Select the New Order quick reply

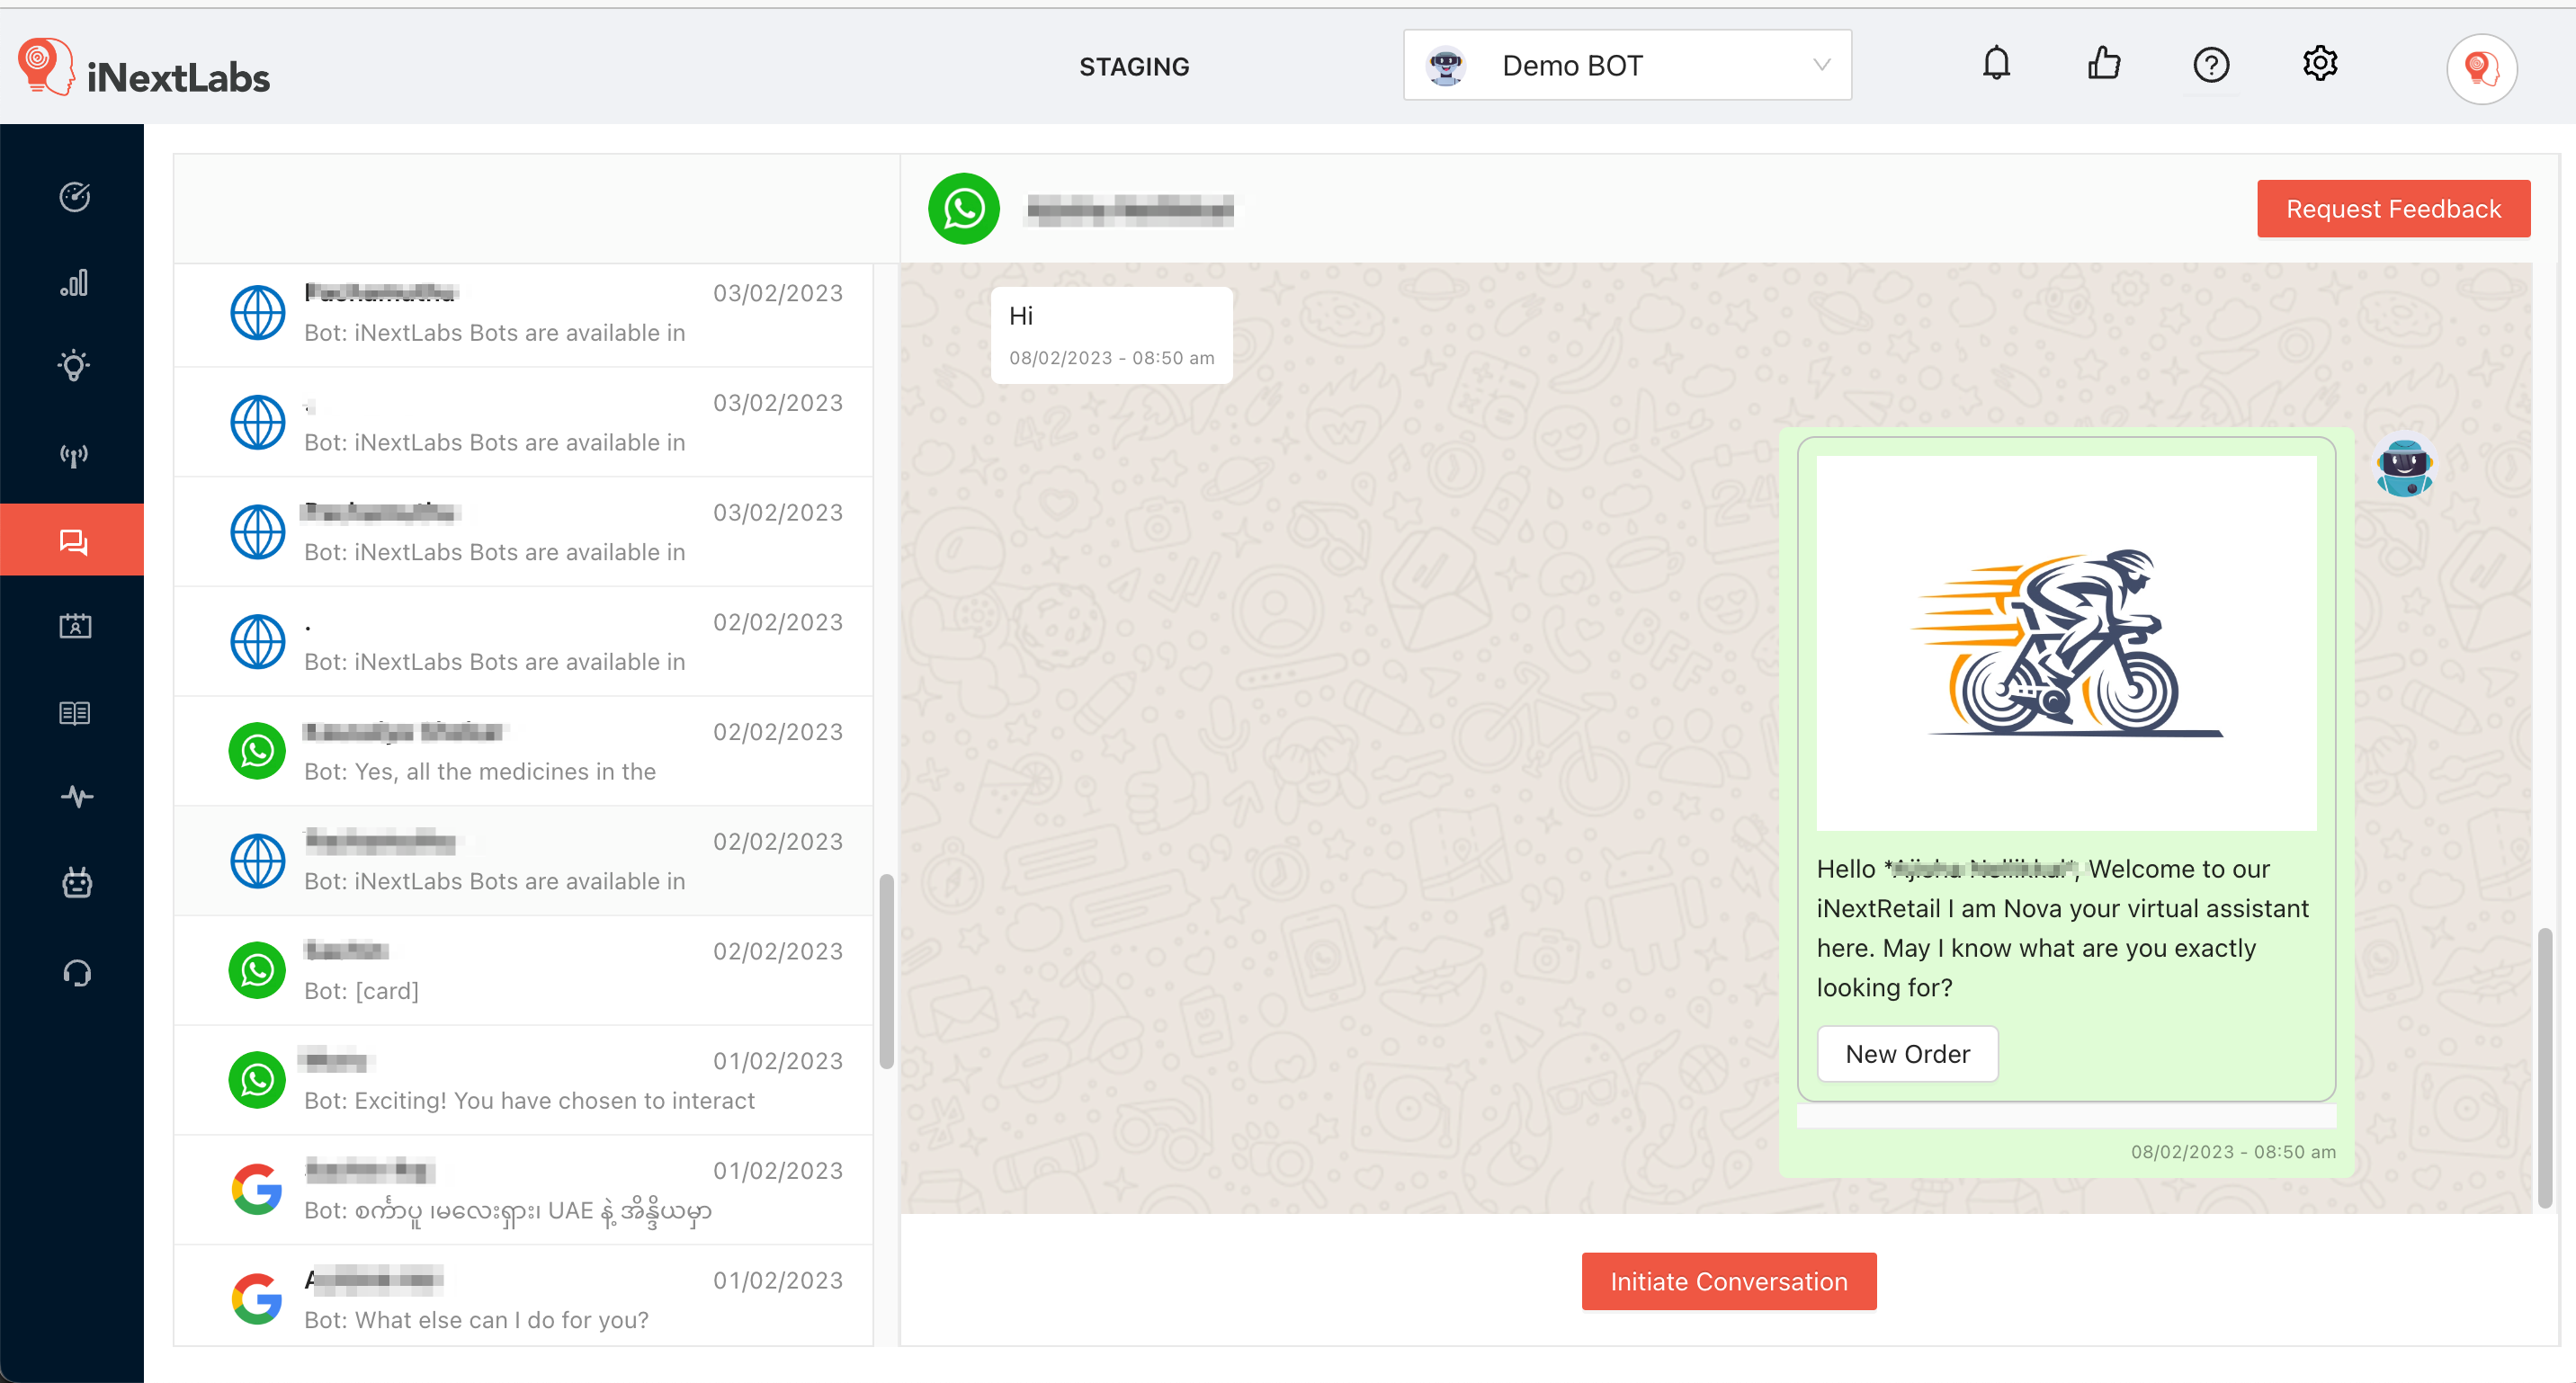tap(1907, 1053)
